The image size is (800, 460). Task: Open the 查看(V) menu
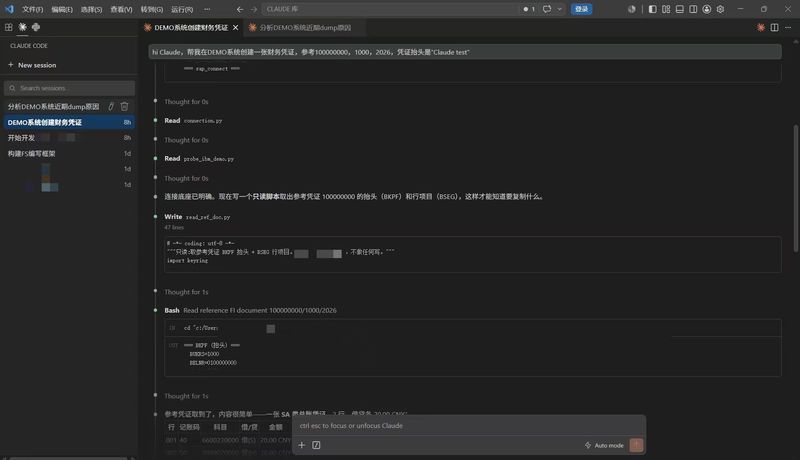(121, 9)
